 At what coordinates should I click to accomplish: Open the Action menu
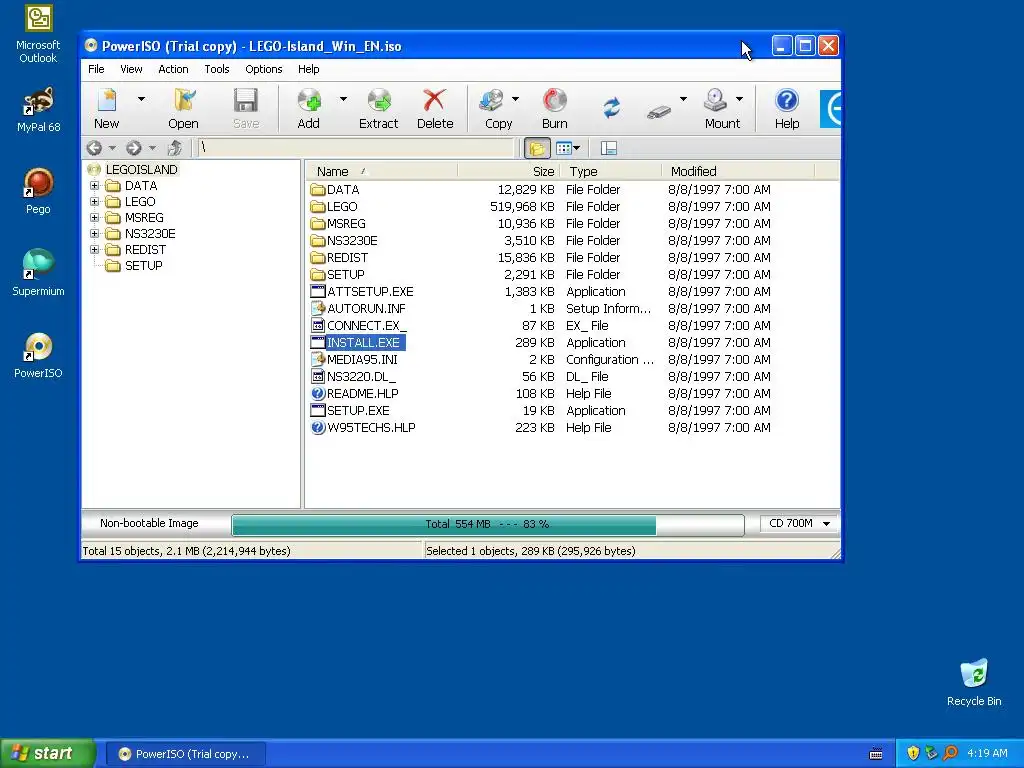173,69
